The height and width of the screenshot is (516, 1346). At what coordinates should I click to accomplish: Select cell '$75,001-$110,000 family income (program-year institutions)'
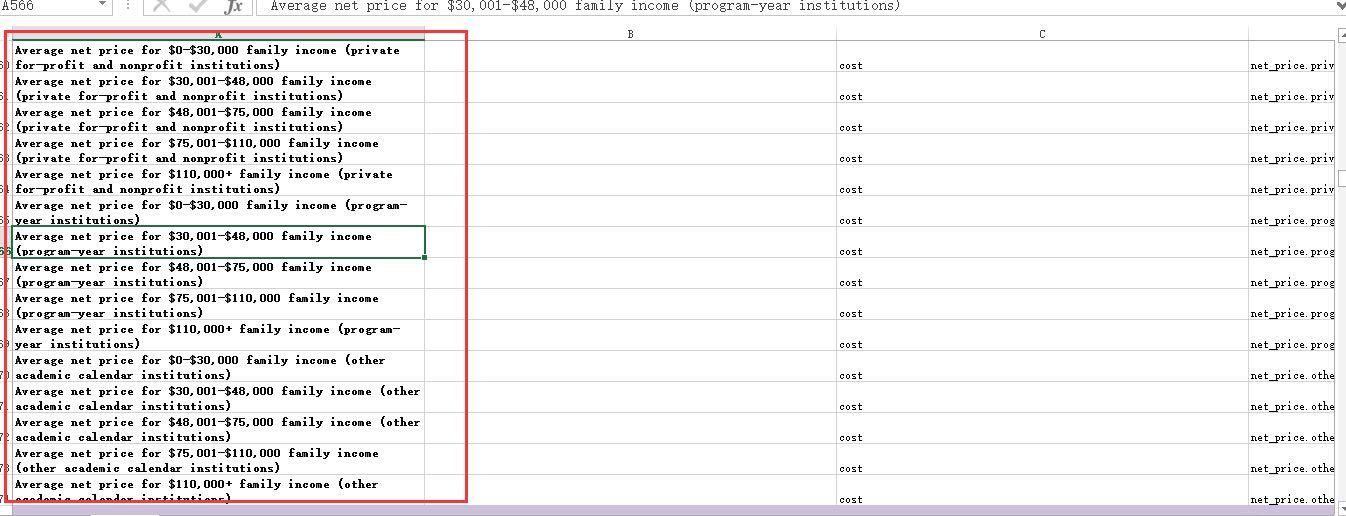[218, 305]
